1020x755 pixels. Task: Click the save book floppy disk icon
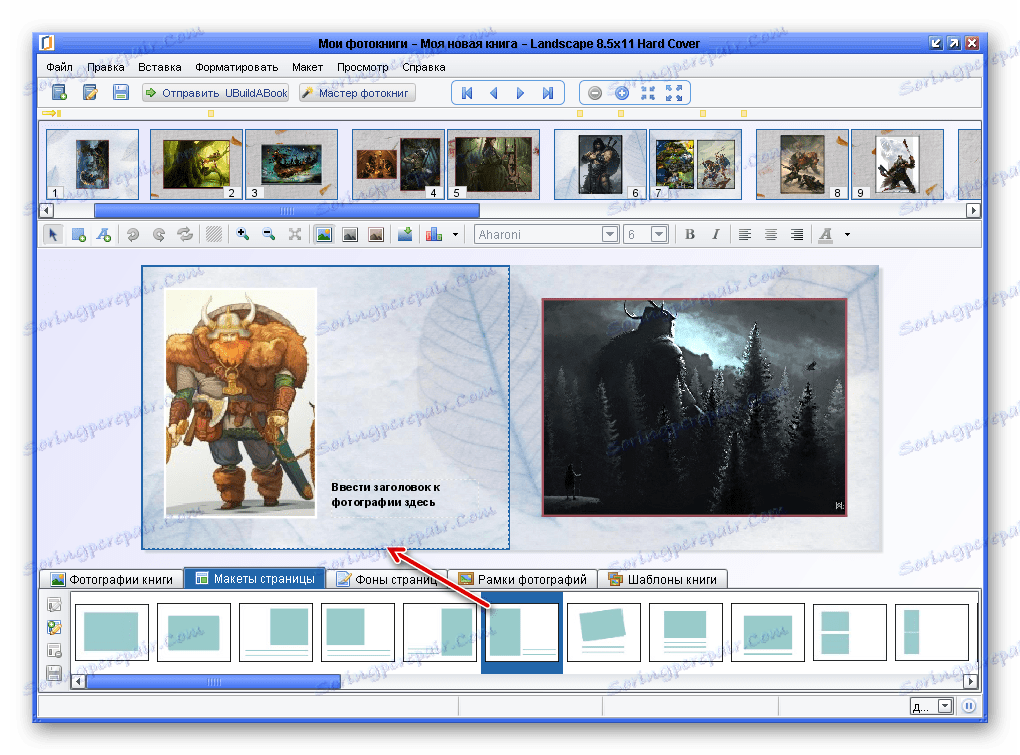pyautogui.click(x=121, y=93)
